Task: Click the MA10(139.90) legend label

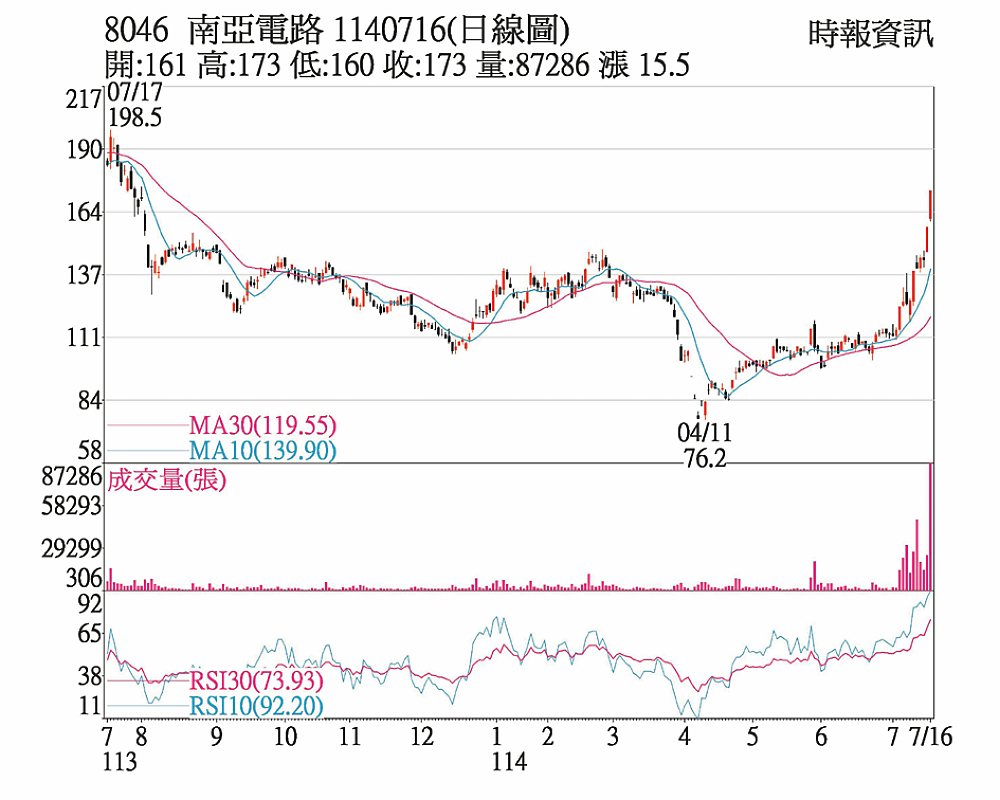Action: point(262,451)
